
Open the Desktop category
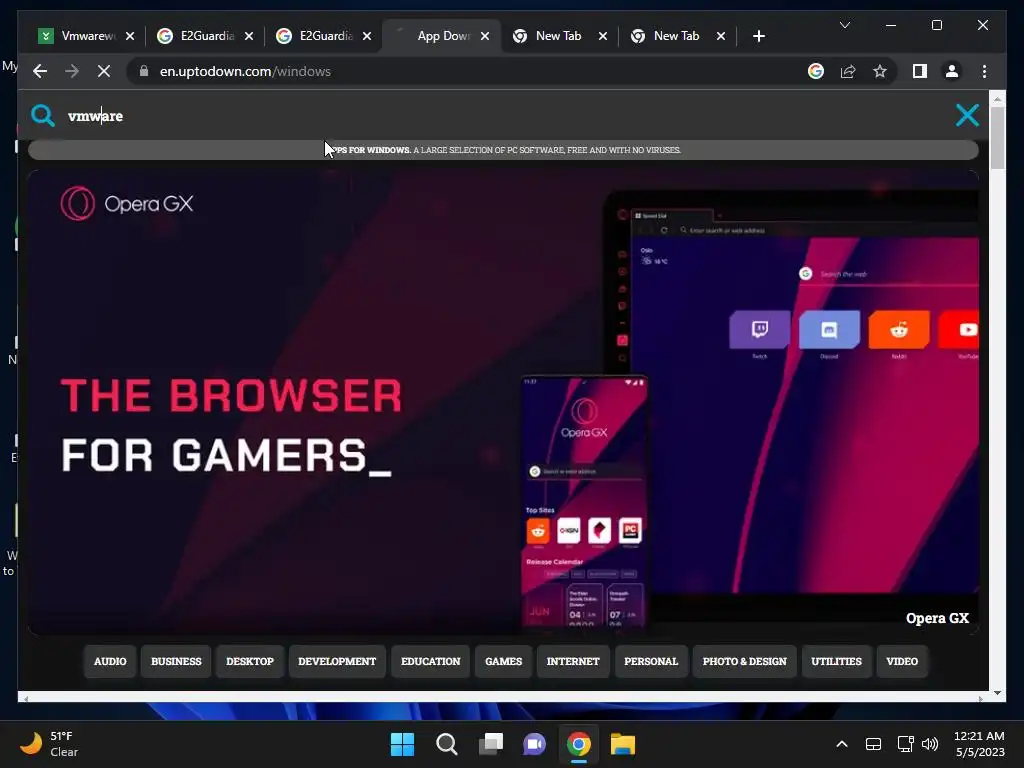[x=249, y=661]
